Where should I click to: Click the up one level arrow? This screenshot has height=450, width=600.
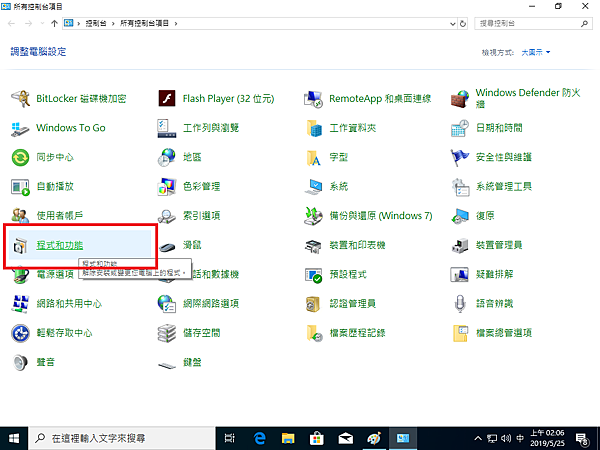click(54, 24)
